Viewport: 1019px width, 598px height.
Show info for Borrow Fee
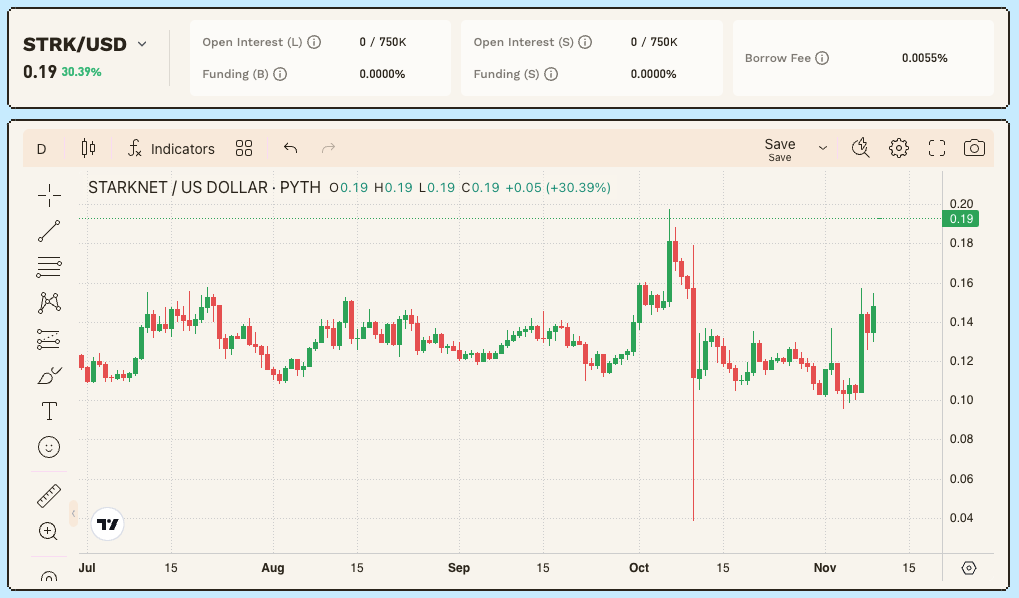click(x=822, y=58)
